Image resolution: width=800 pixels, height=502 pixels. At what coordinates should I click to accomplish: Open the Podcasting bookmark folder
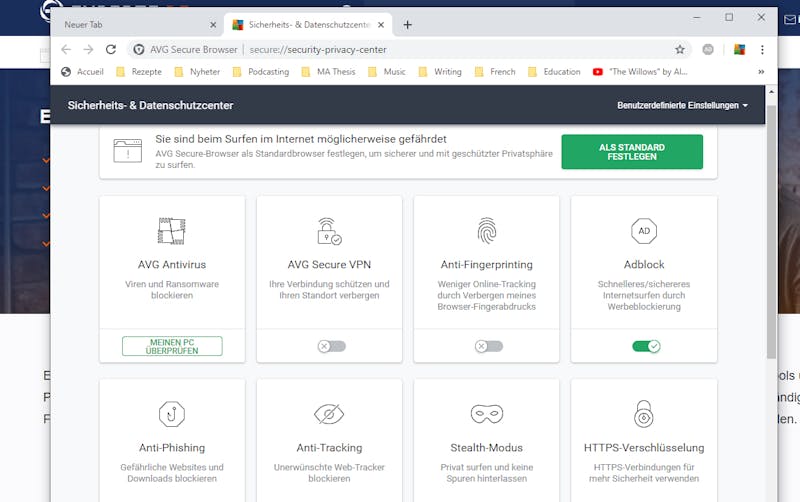pyautogui.click(x=261, y=72)
